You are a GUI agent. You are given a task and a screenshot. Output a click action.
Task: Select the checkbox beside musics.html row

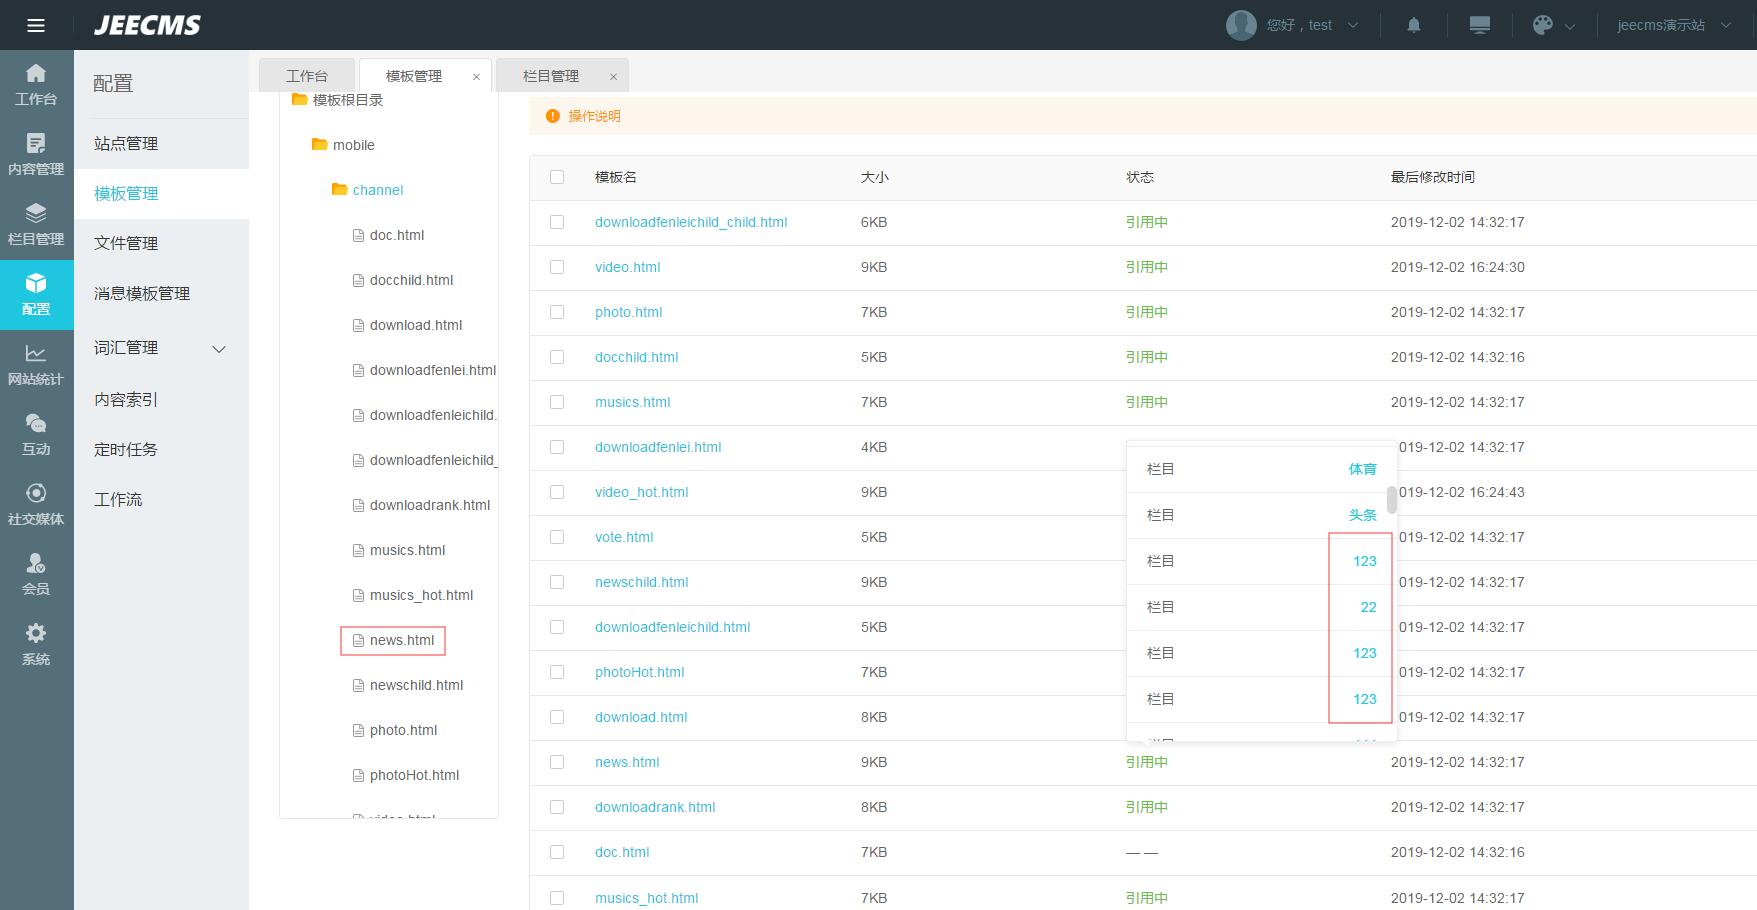tap(557, 402)
